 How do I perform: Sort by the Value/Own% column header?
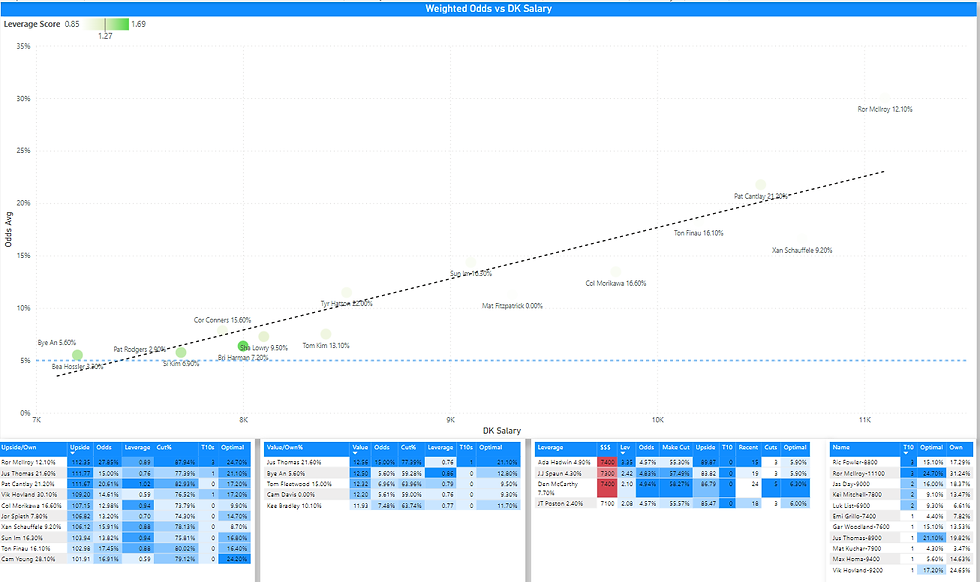(308, 448)
